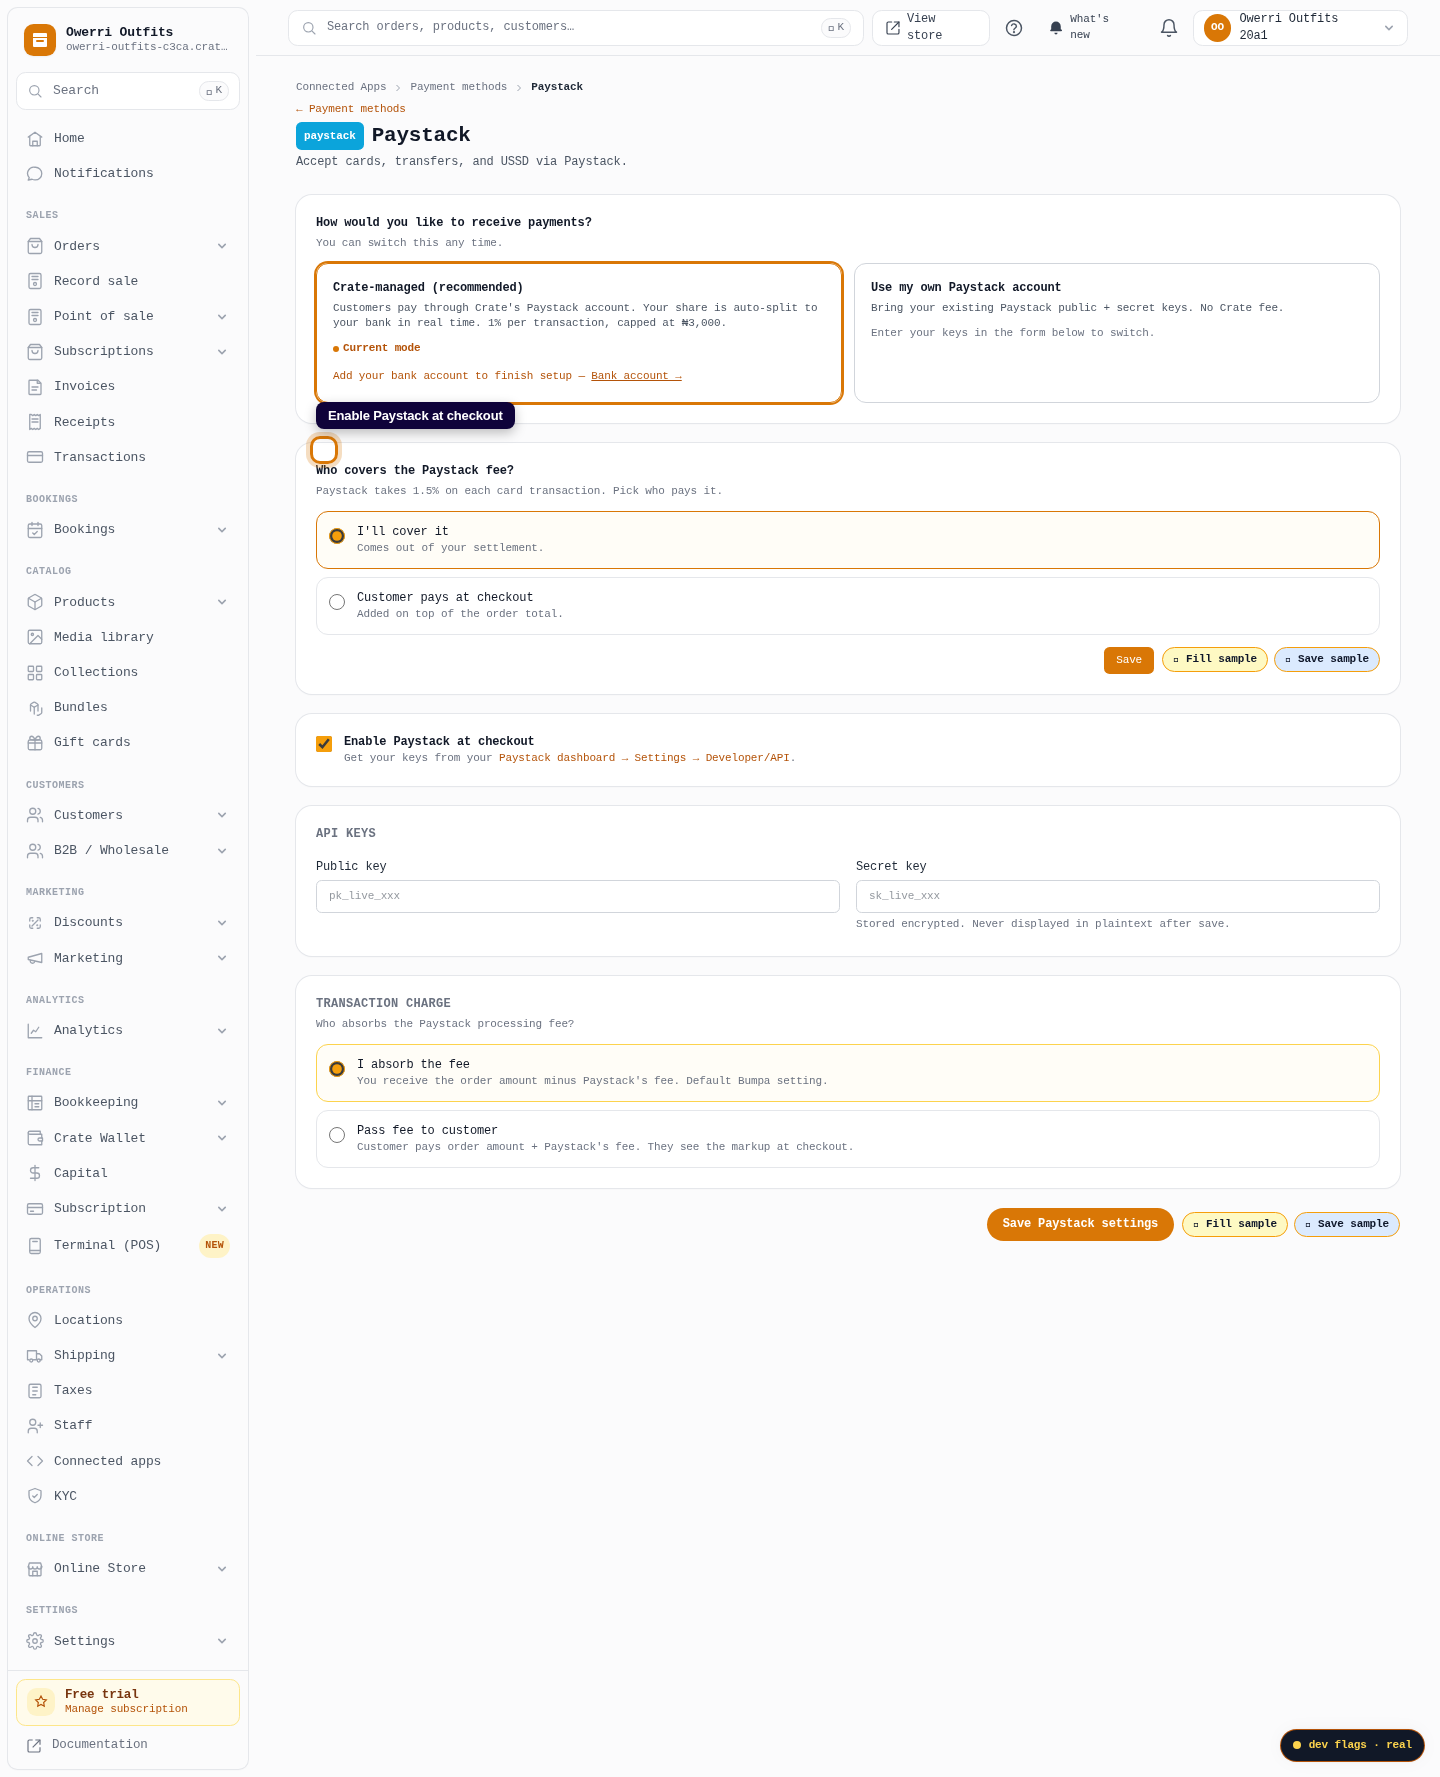Screen dimensions: 1440x1777
Task: Click Save sample beside Save Paystack settings
Action: (1347, 1224)
